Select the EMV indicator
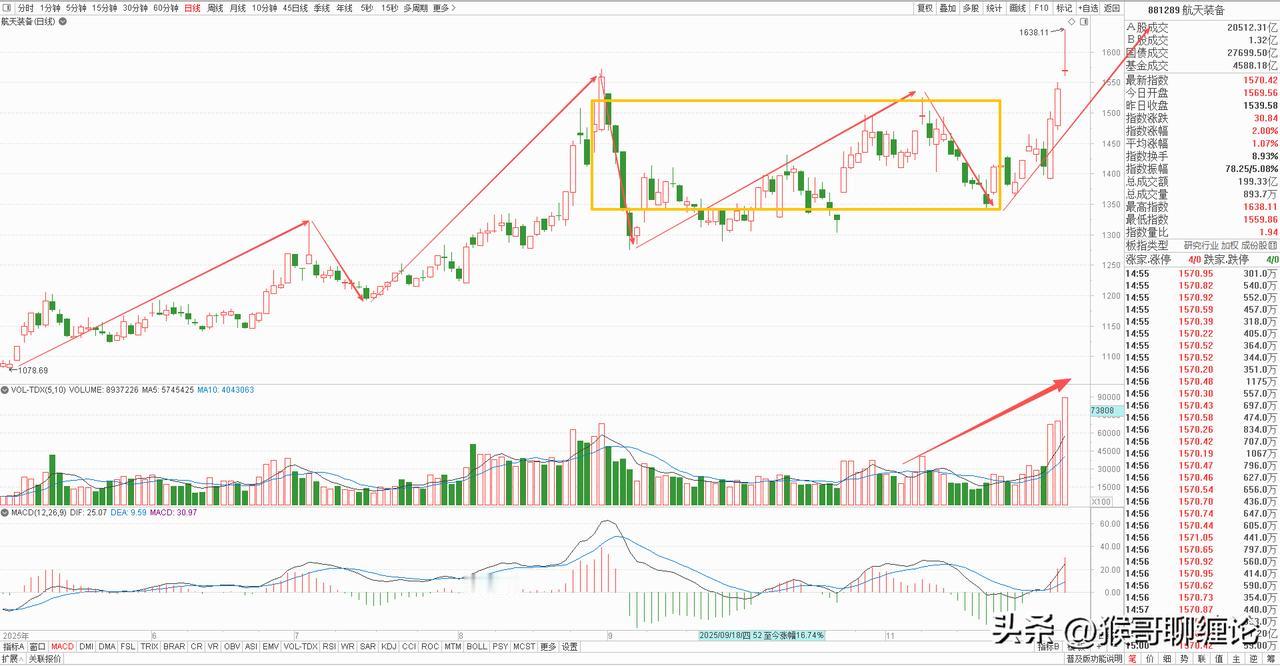The height and width of the screenshot is (666, 1280). pyautogui.click(x=270, y=647)
